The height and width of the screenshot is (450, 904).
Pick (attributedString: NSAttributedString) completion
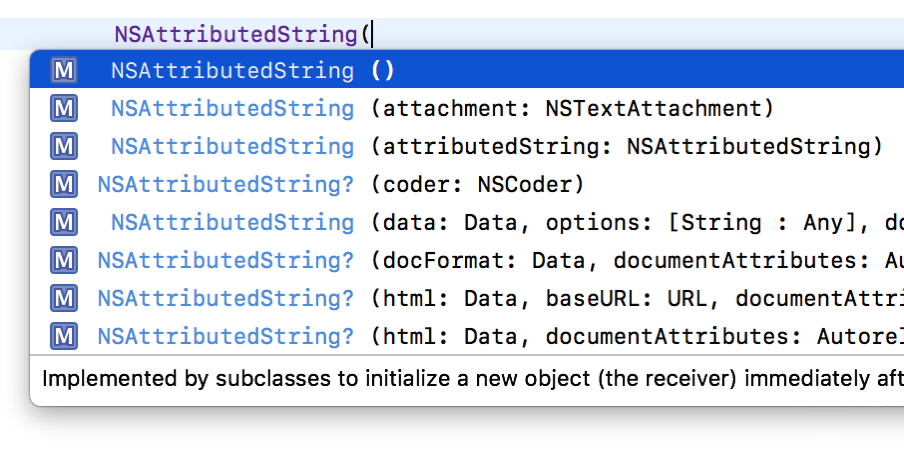point(467,146)
